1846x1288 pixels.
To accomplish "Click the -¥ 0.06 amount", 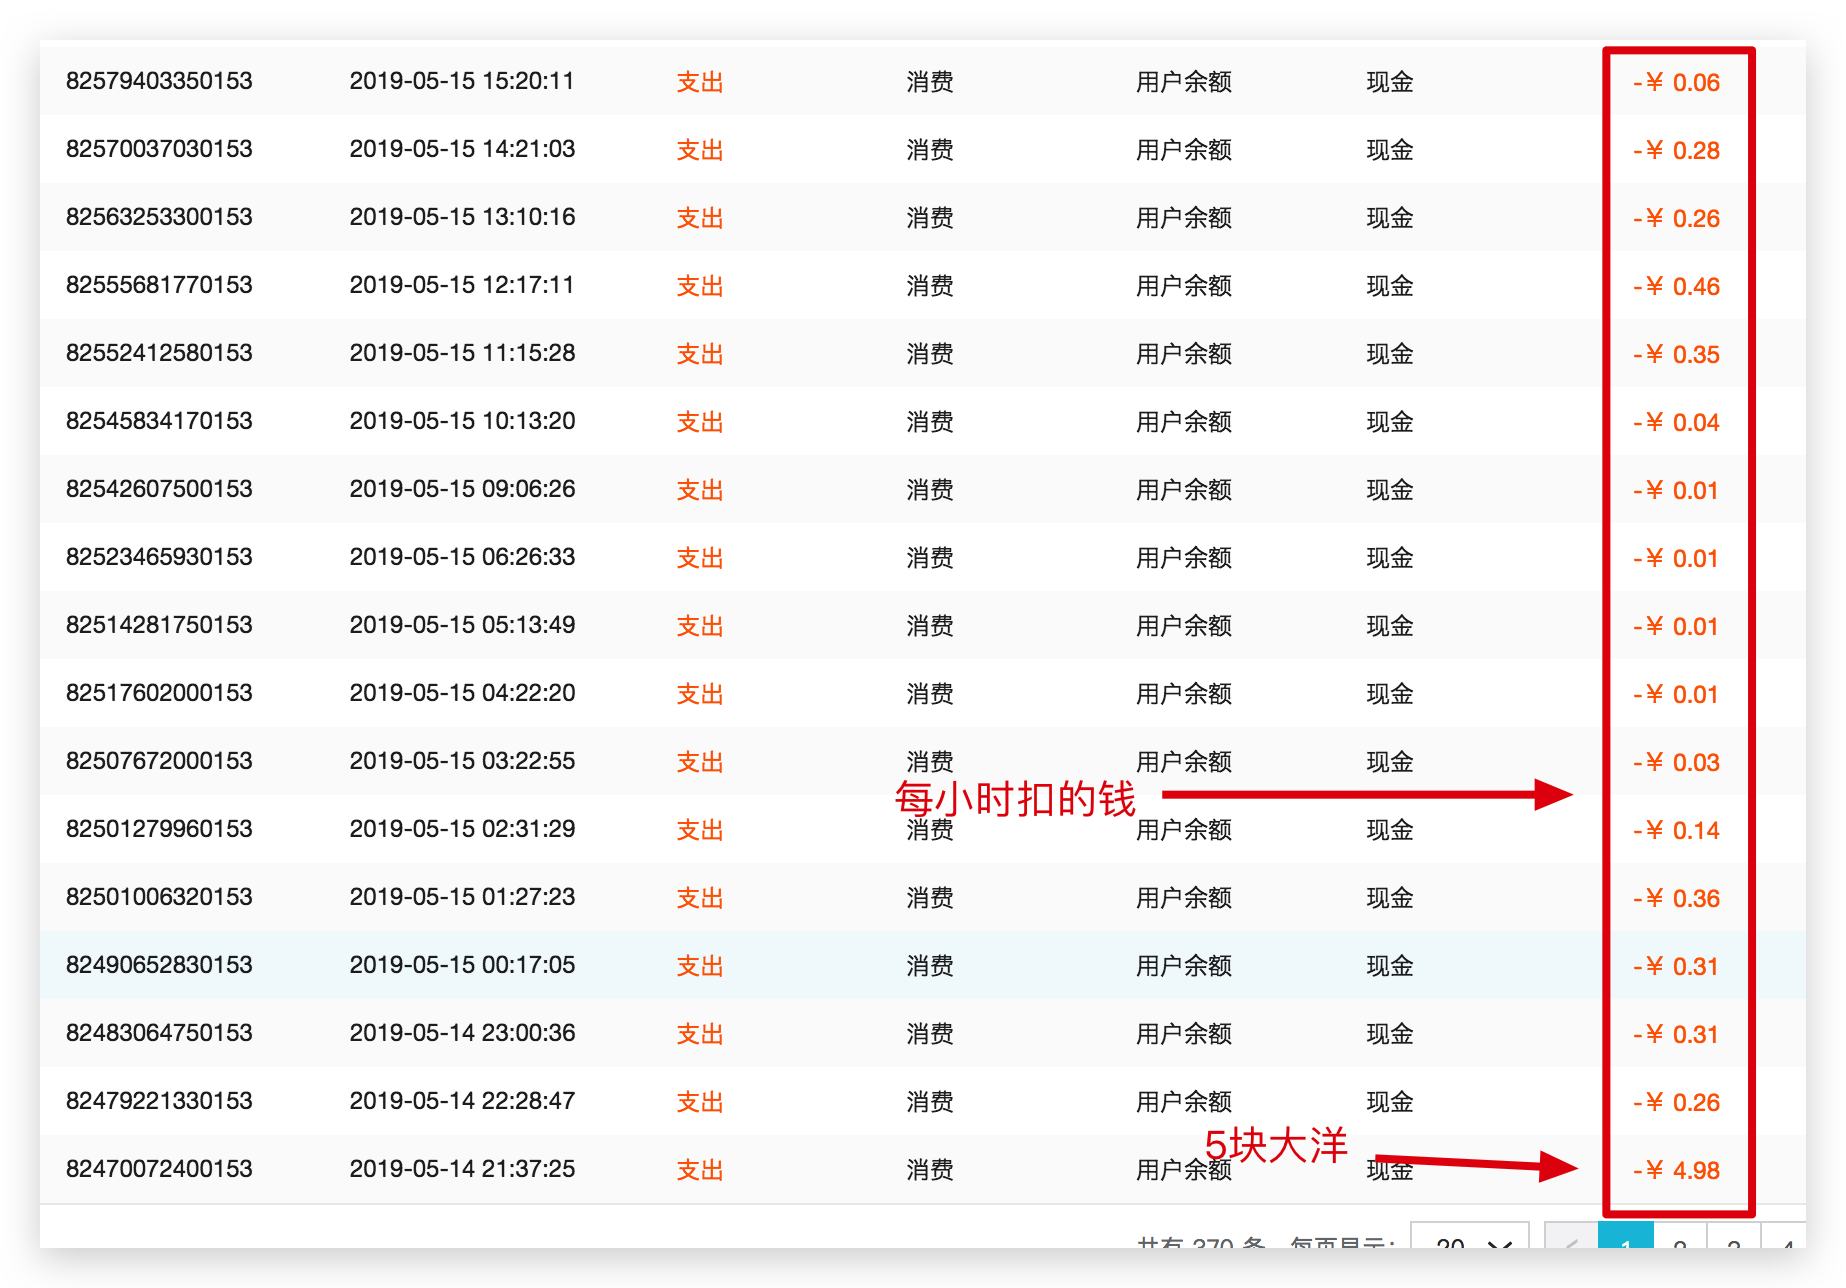I will (x=1677, y=82).
